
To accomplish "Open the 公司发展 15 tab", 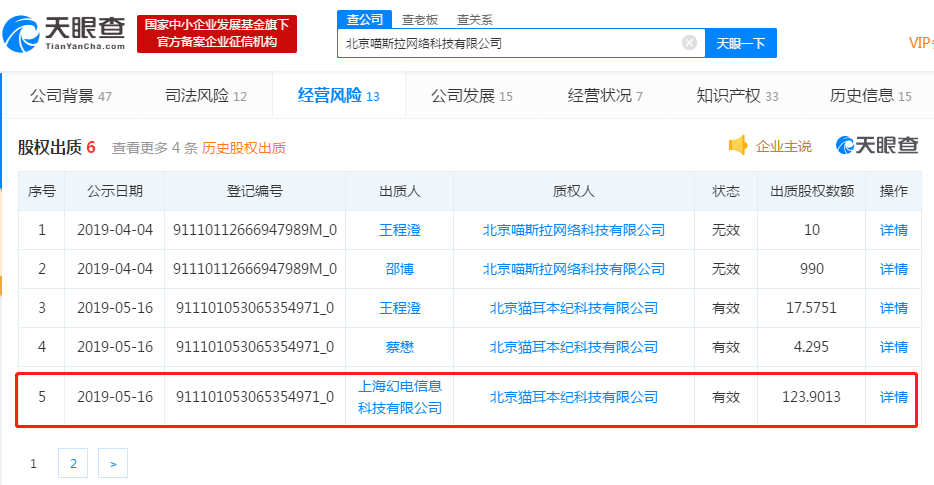I will pyautogui.click(x=472, y=96).
